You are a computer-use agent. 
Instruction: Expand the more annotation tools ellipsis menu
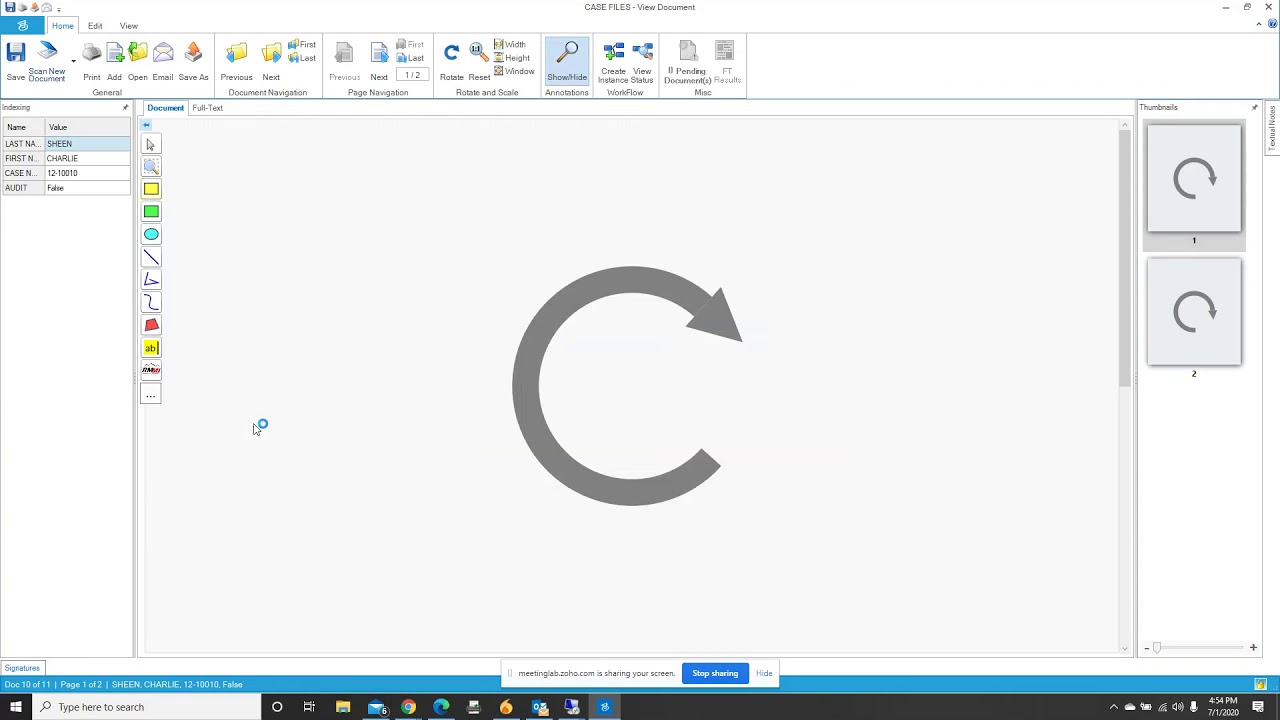point(150,394)
